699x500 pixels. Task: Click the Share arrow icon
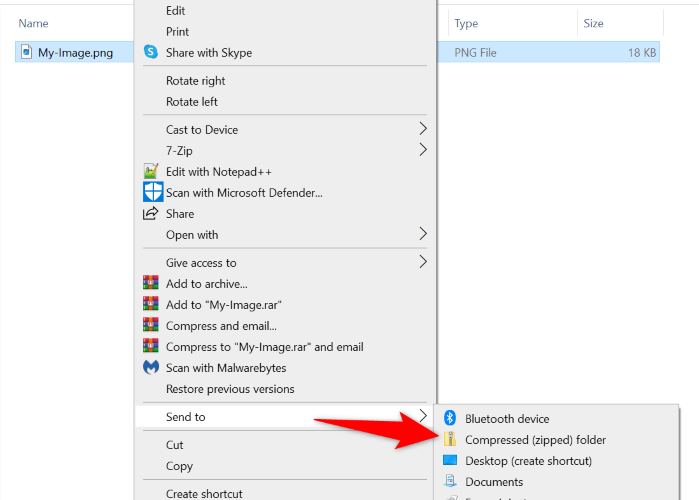(x=151, y=213)
